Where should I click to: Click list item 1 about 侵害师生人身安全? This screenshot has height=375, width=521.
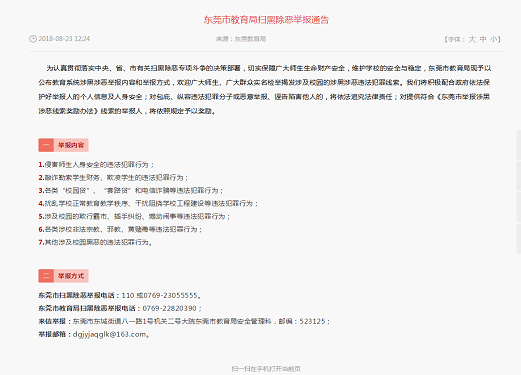click(x=96, y=164)
